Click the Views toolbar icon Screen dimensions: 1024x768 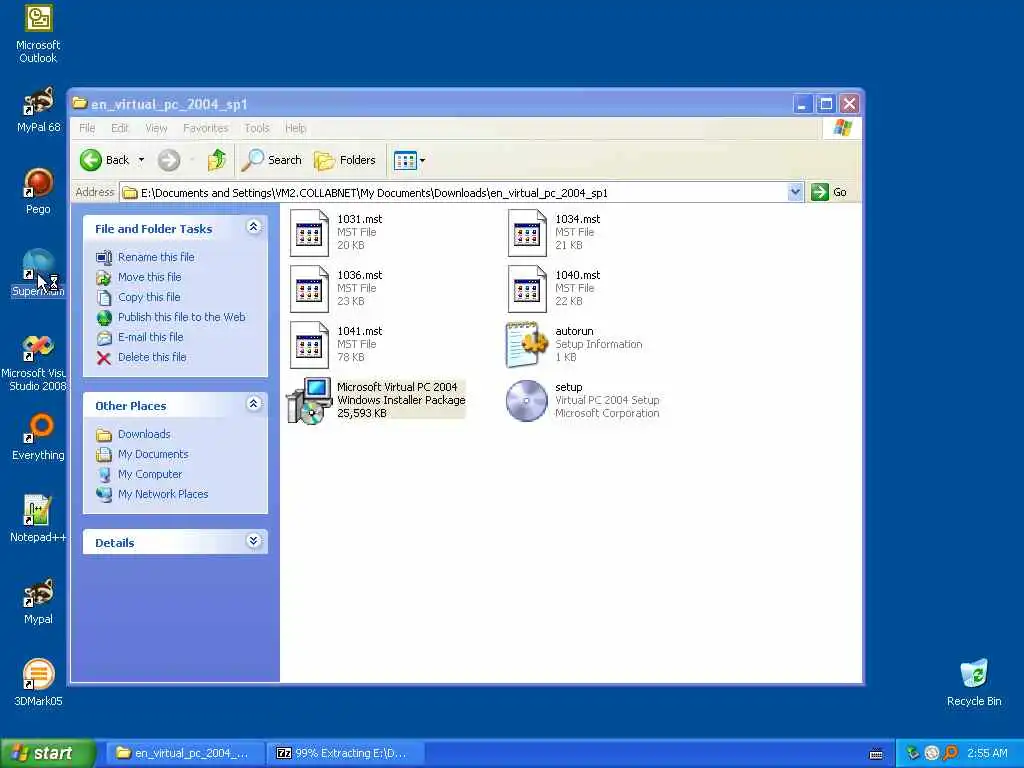pos(405,160)
